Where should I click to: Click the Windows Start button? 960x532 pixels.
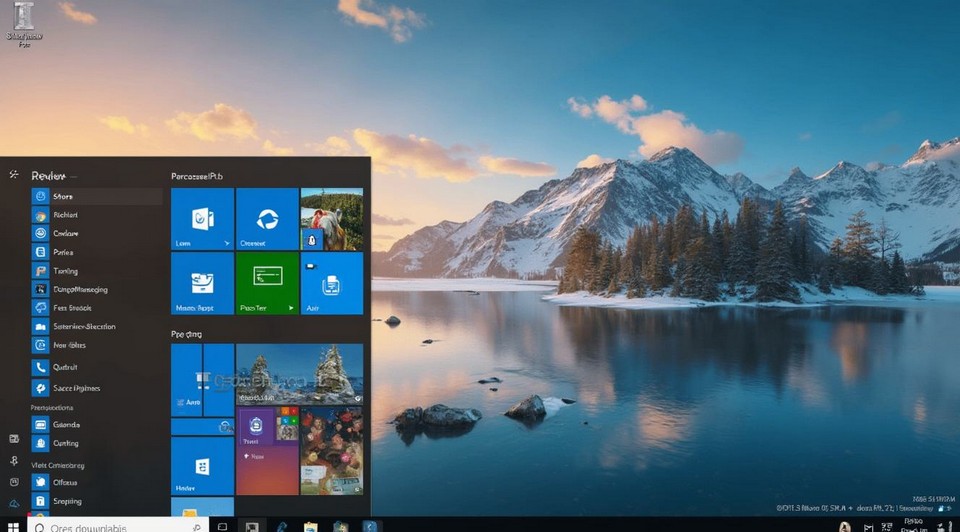14,526
